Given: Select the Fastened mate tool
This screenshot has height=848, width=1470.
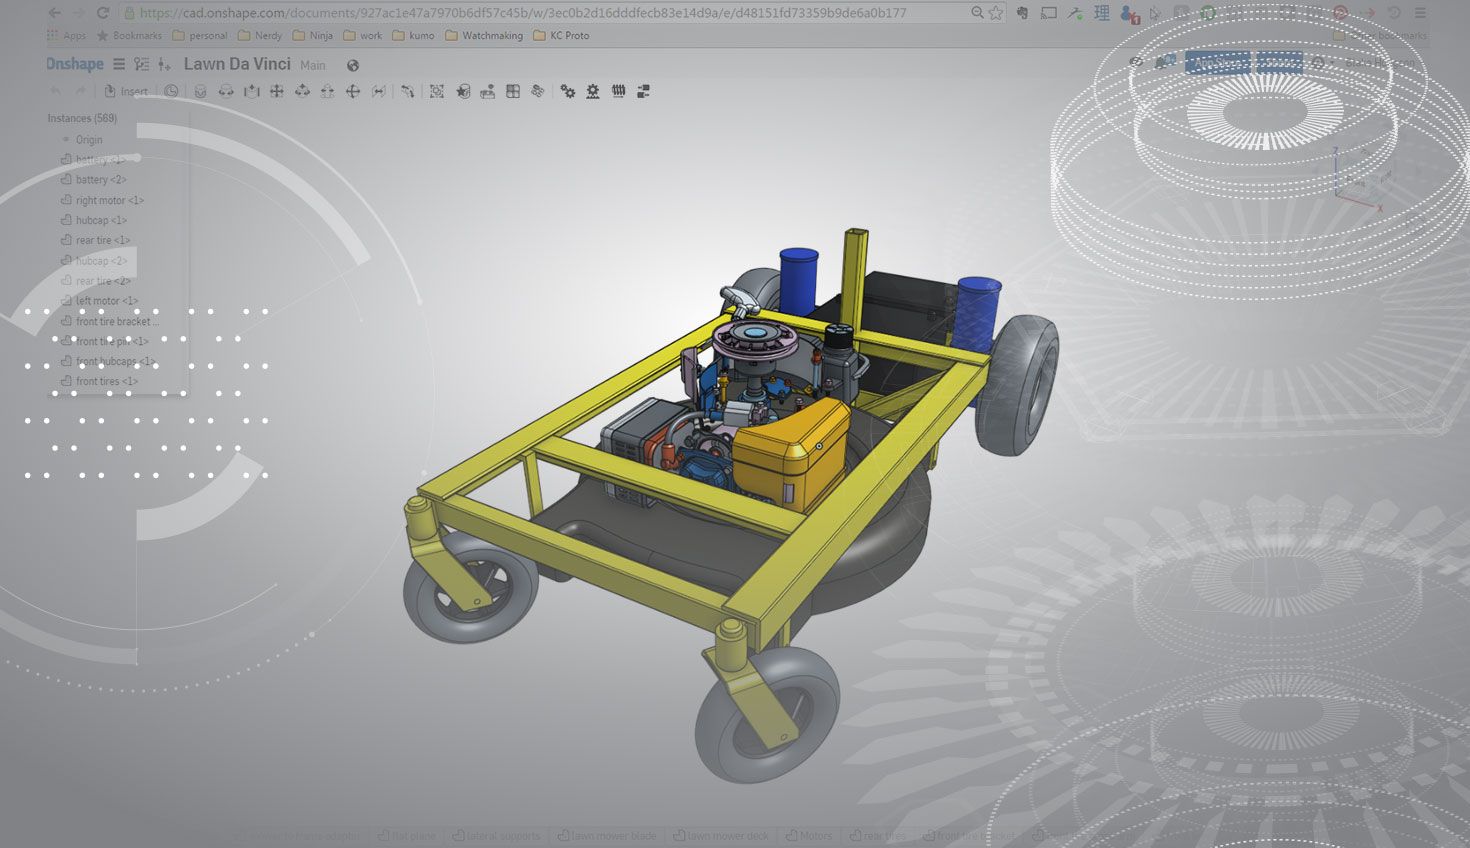Looking at the screenshot, I should (x=200, y=91).
